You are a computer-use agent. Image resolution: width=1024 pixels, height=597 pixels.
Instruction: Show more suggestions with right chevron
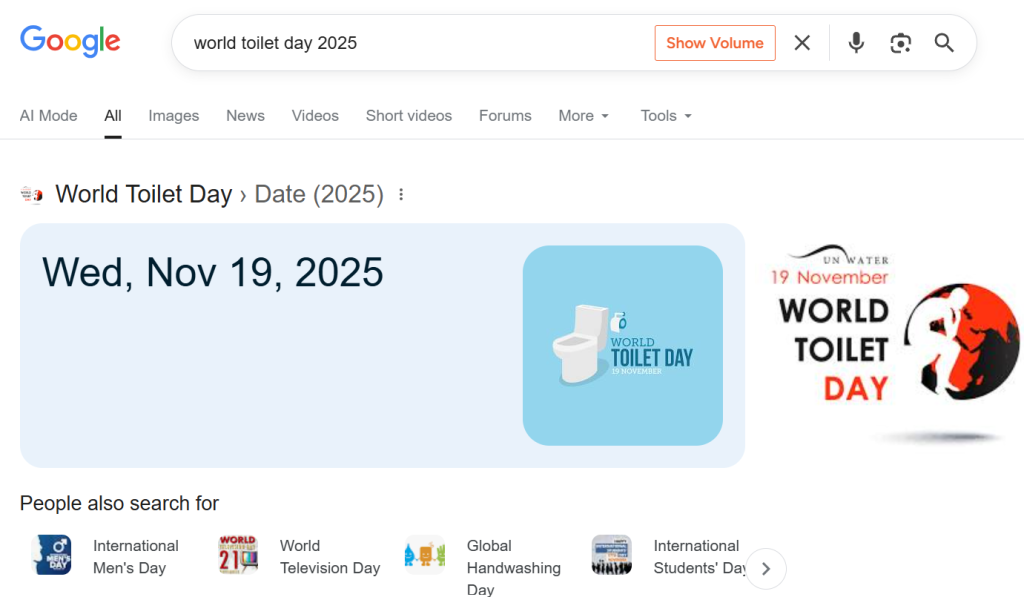(766, 569)
